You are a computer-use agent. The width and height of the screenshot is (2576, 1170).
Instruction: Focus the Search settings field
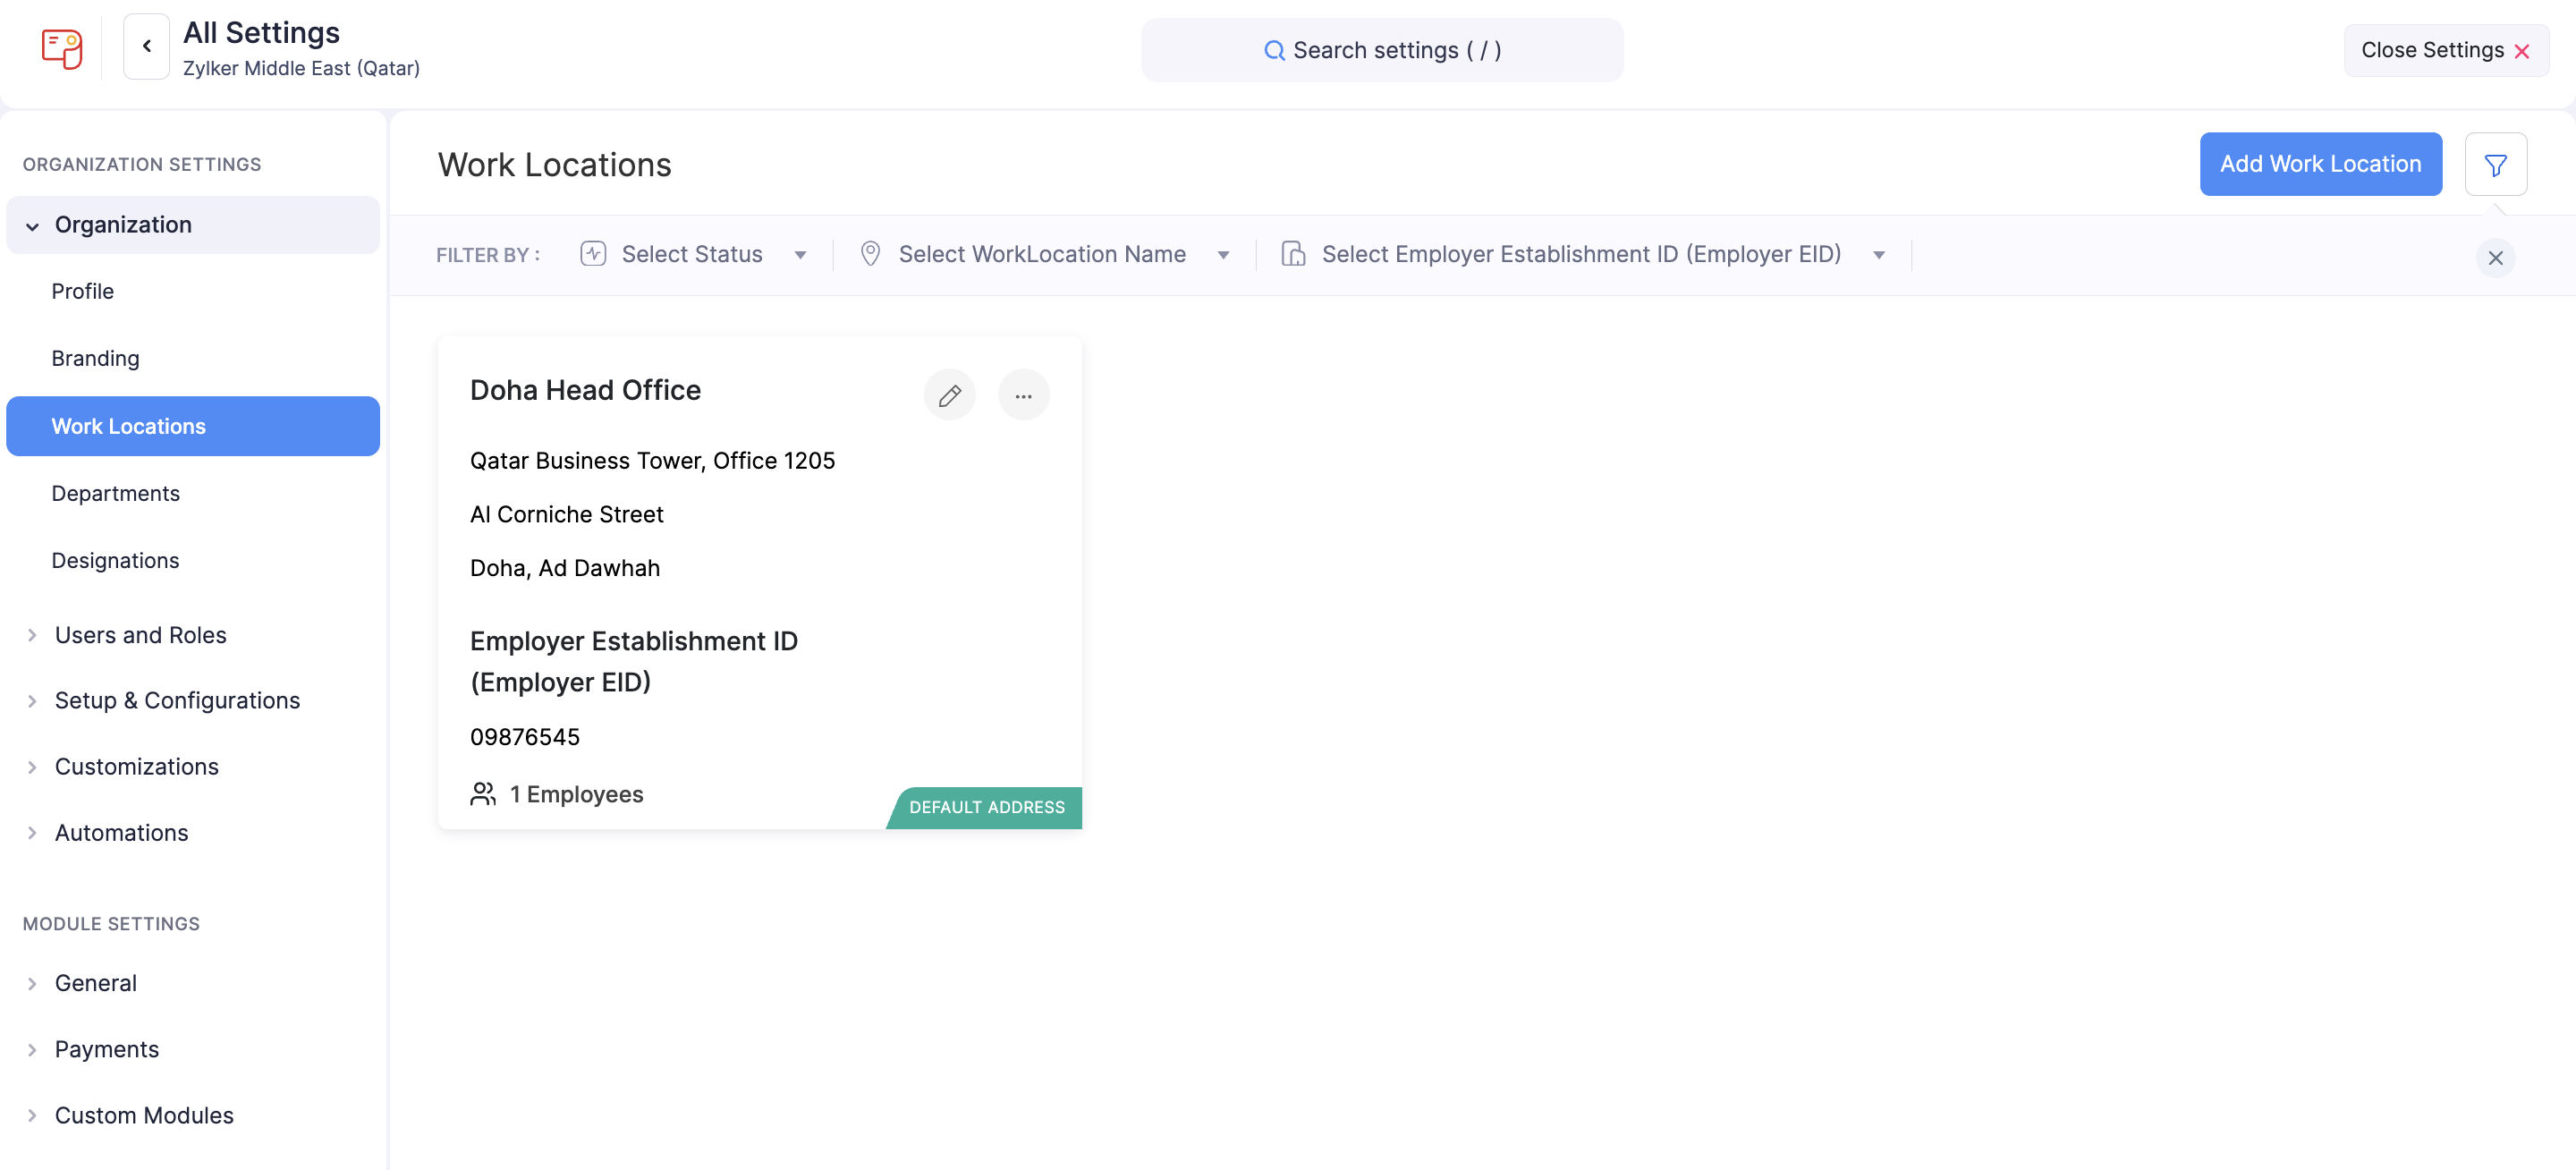coord(1396,51)
